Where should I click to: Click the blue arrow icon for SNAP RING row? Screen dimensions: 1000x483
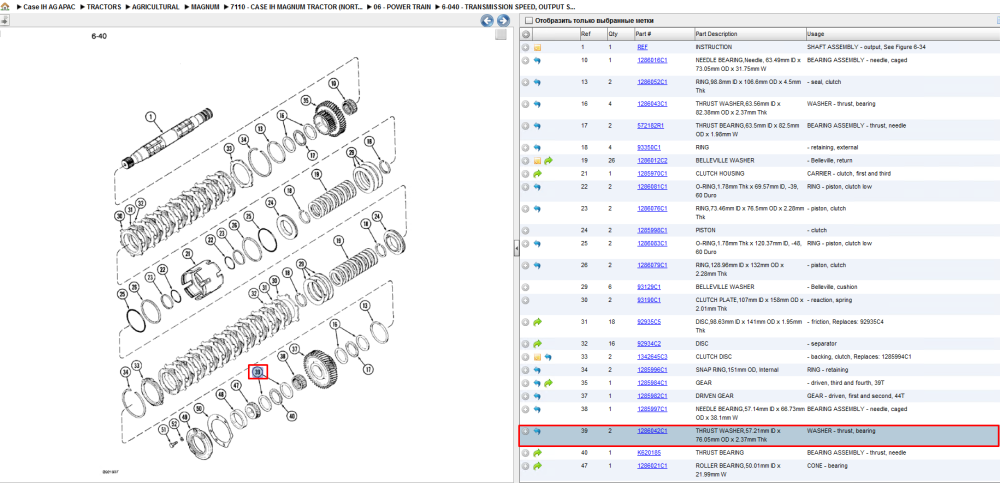tap(537, 370)
